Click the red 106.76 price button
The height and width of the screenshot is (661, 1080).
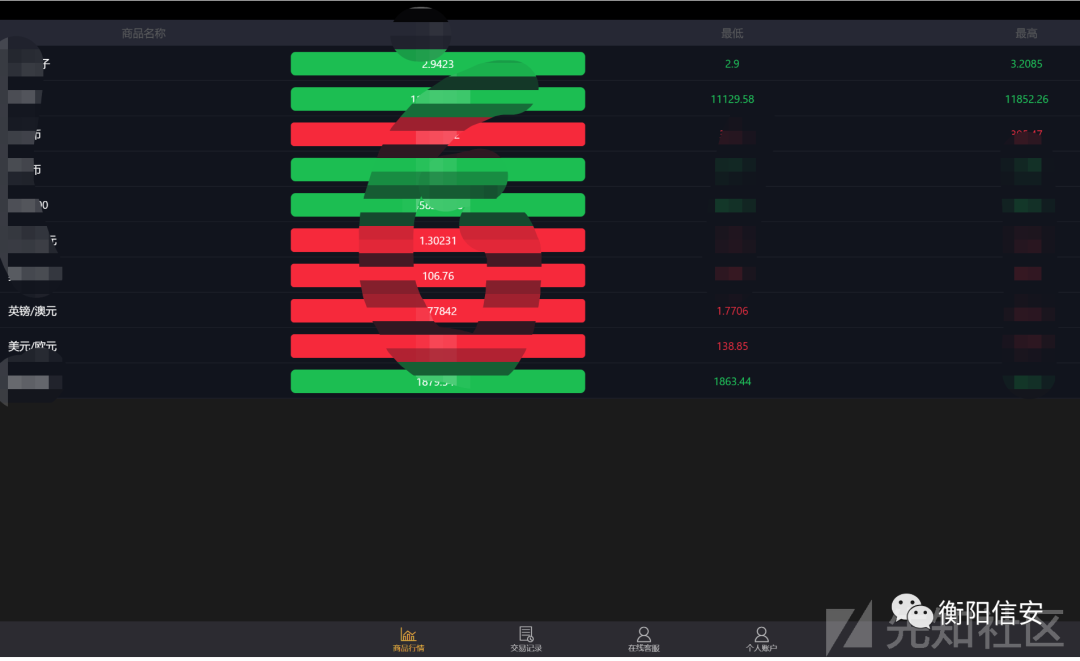point(438,275)
